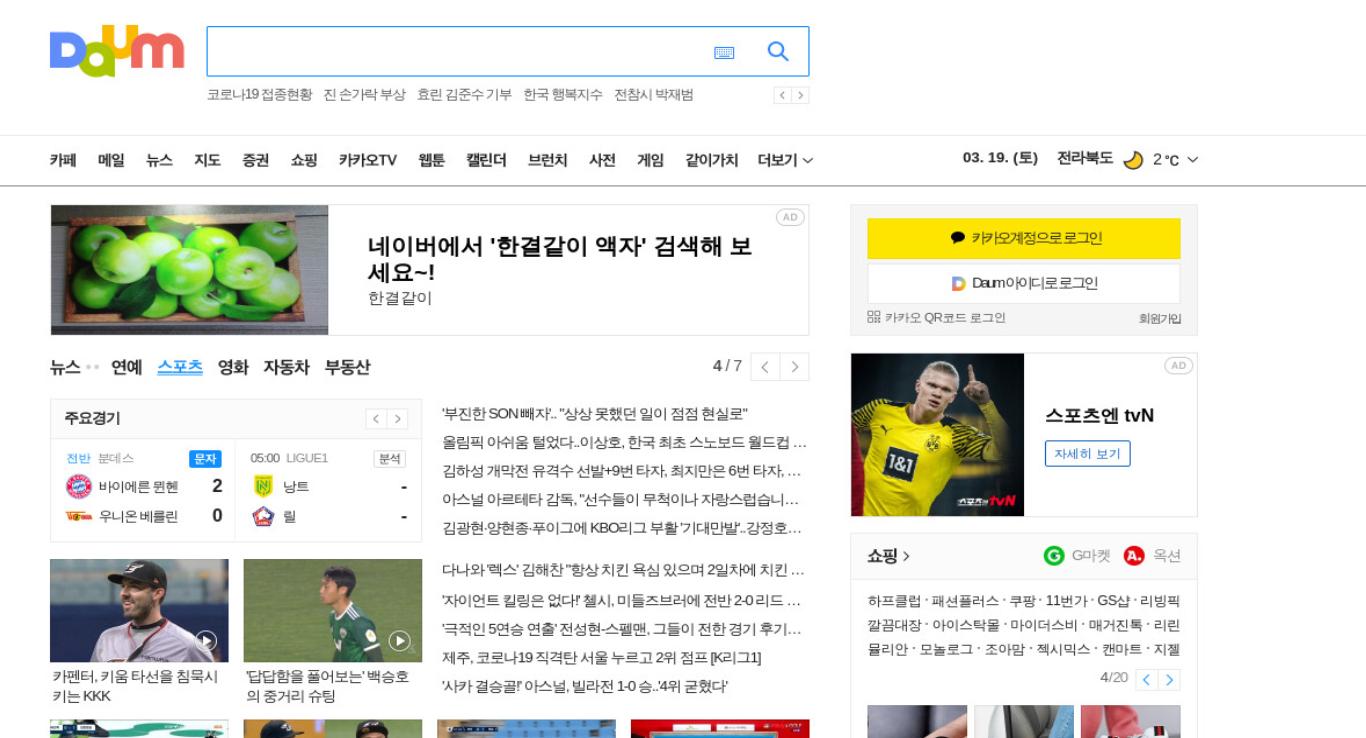Switch to 자동차 news tab
This screenshot has height=738, width=1366.
point(286,367)
